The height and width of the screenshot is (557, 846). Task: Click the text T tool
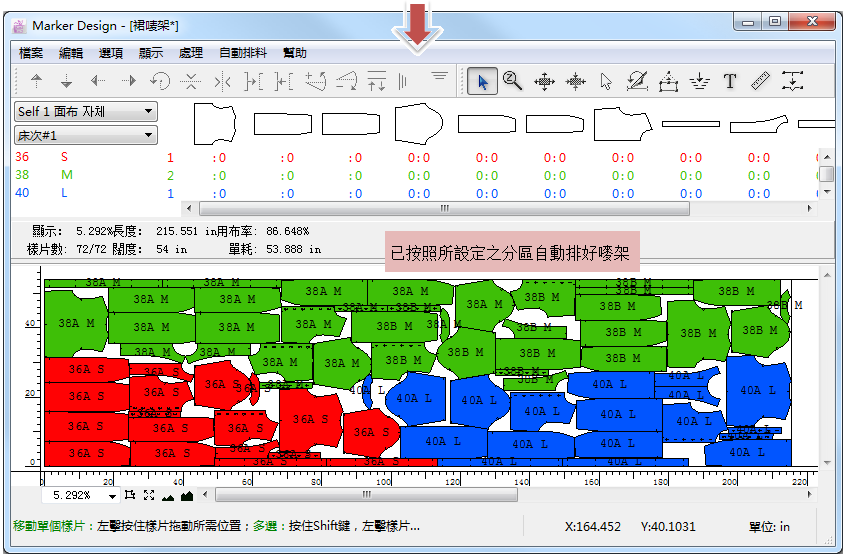(x=730, y=82)
